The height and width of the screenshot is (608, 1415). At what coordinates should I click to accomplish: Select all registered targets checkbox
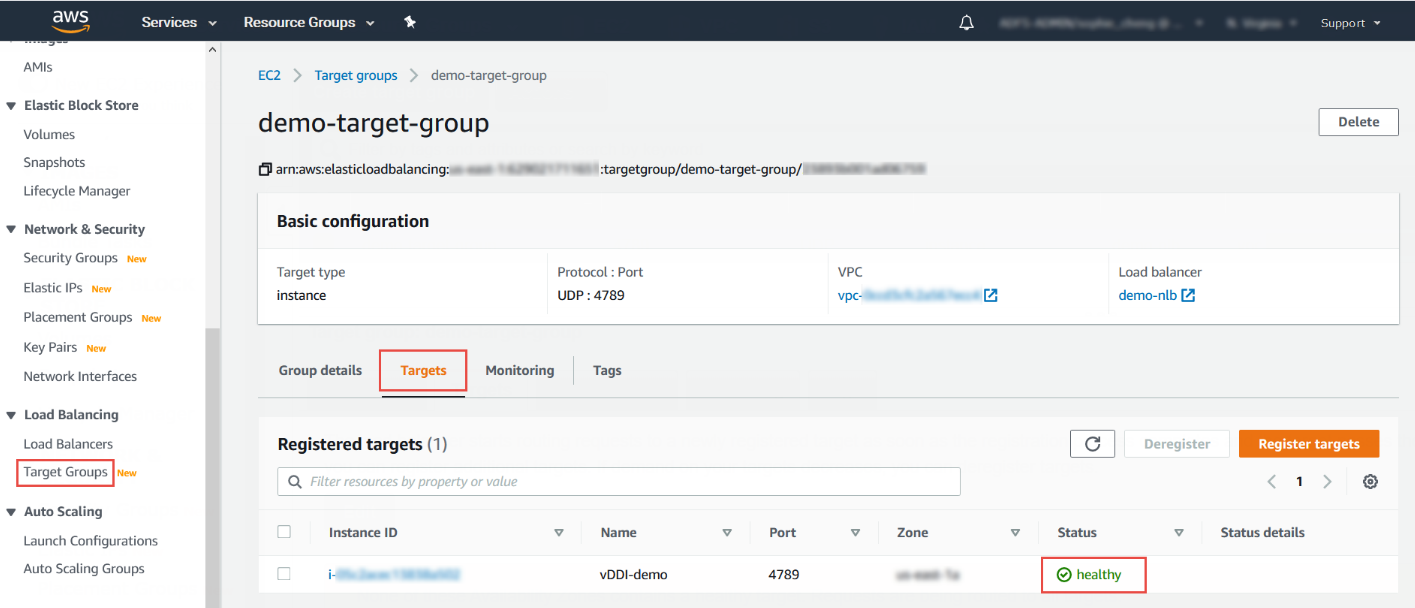(284, 532)
